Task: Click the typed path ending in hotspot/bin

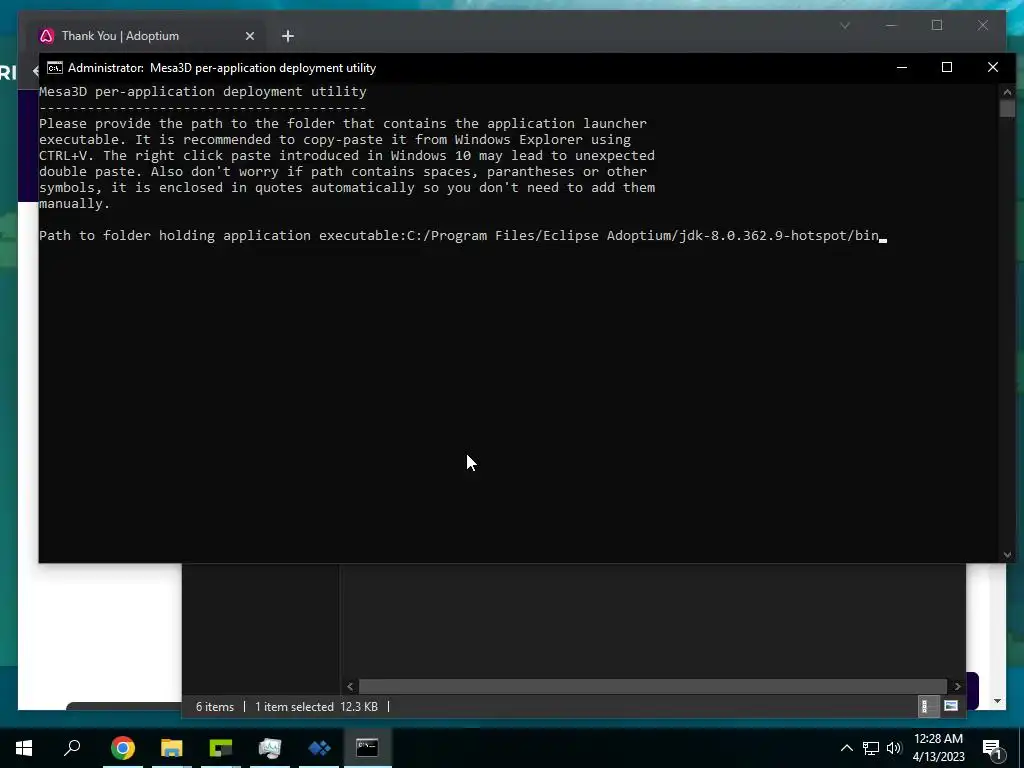Action: pyautogui.click(x=643, y=236)
